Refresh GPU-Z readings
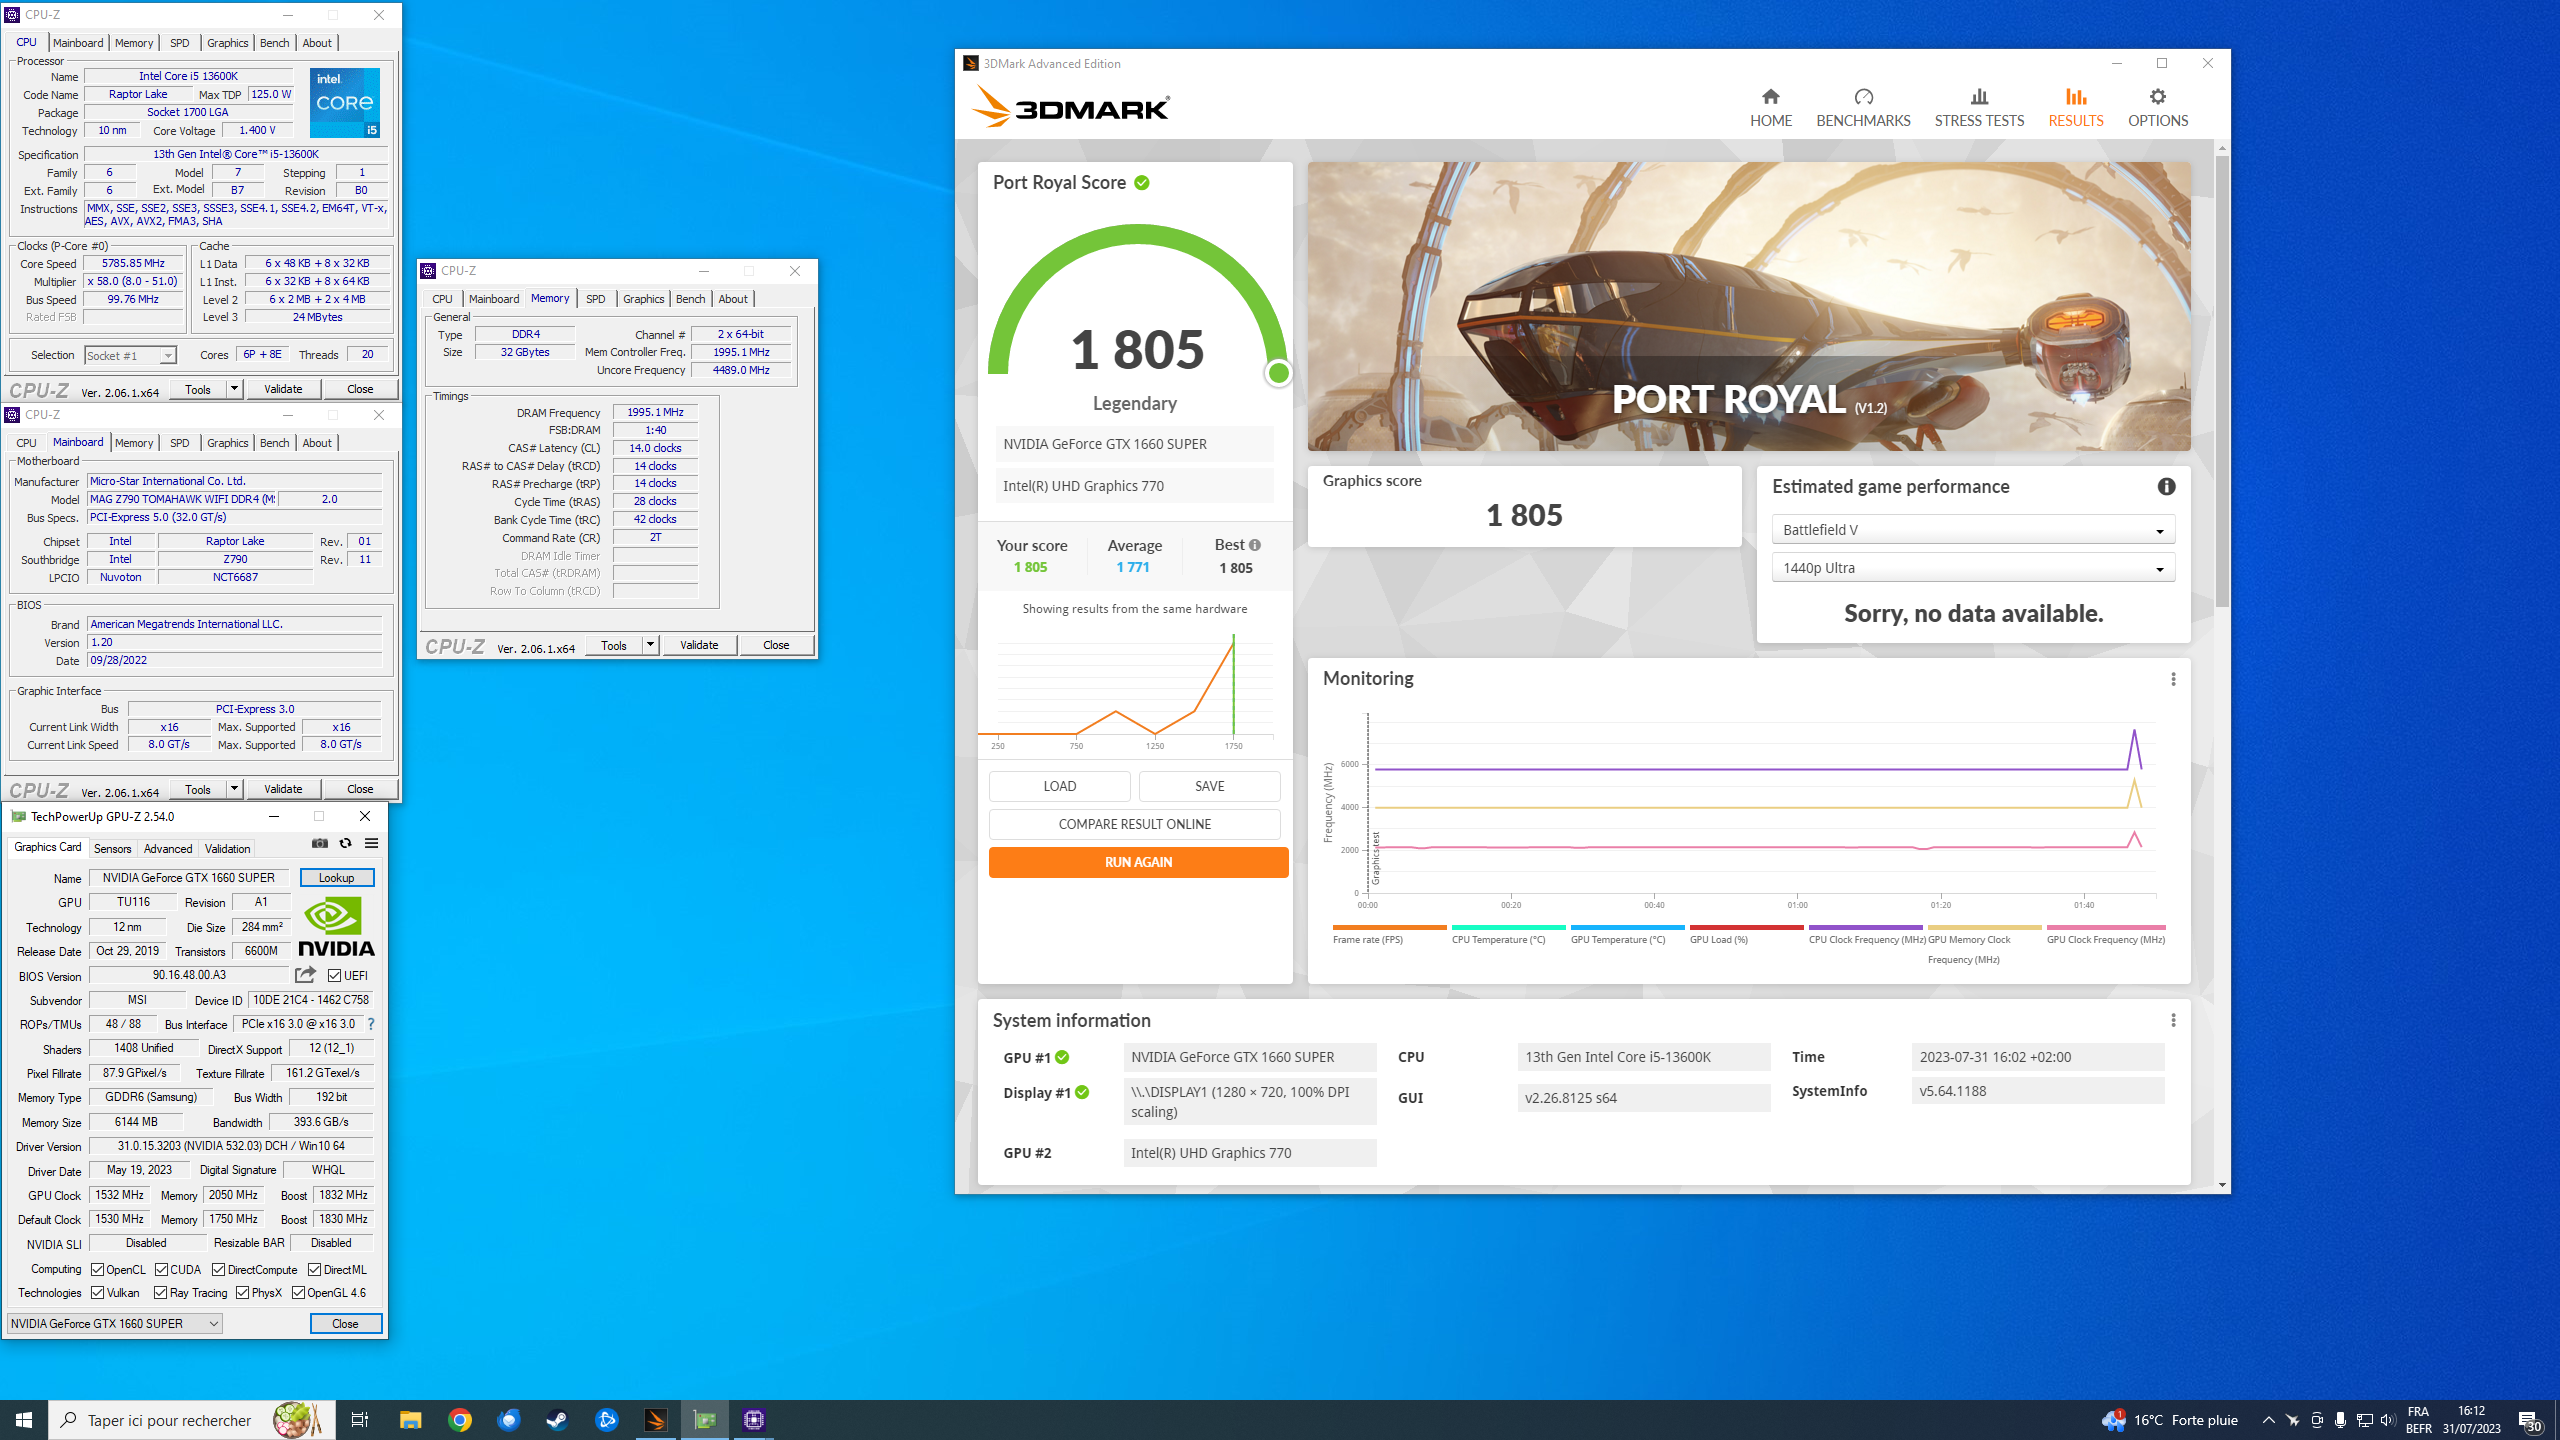The height and width of the screenshot is (1440, 2560). click(346, 843)
